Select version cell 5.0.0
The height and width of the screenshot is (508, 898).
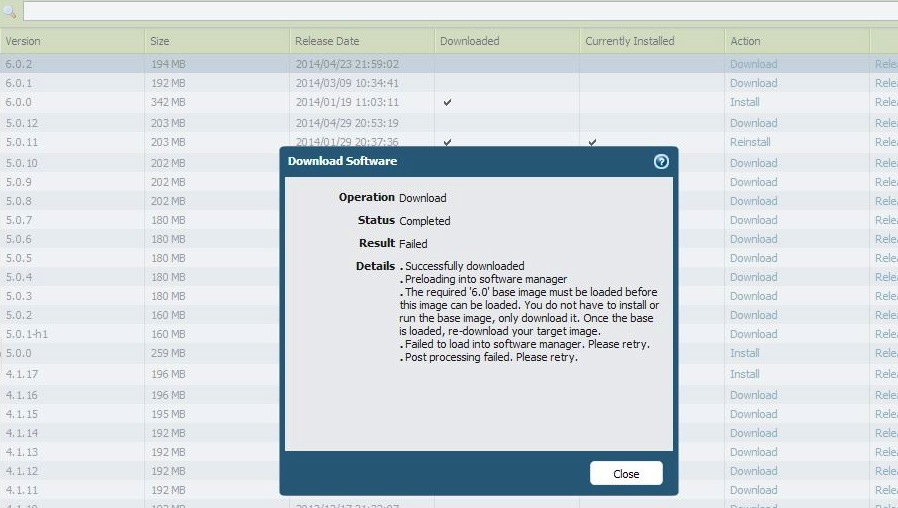(x=19, y=353)
